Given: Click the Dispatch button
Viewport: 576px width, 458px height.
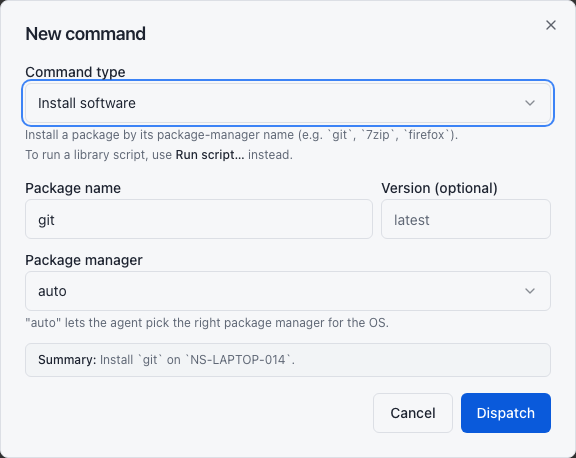Looking at the screenshot, I should coord(506,413).
